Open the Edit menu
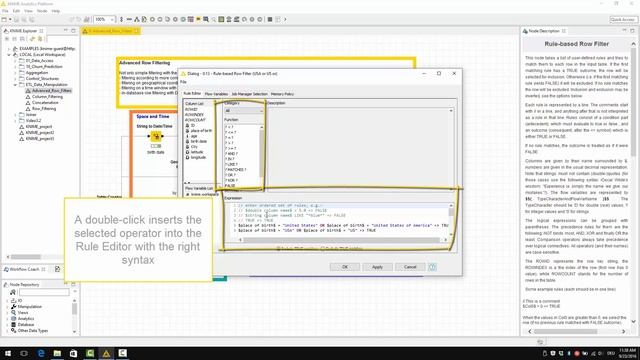 point(16,11)
